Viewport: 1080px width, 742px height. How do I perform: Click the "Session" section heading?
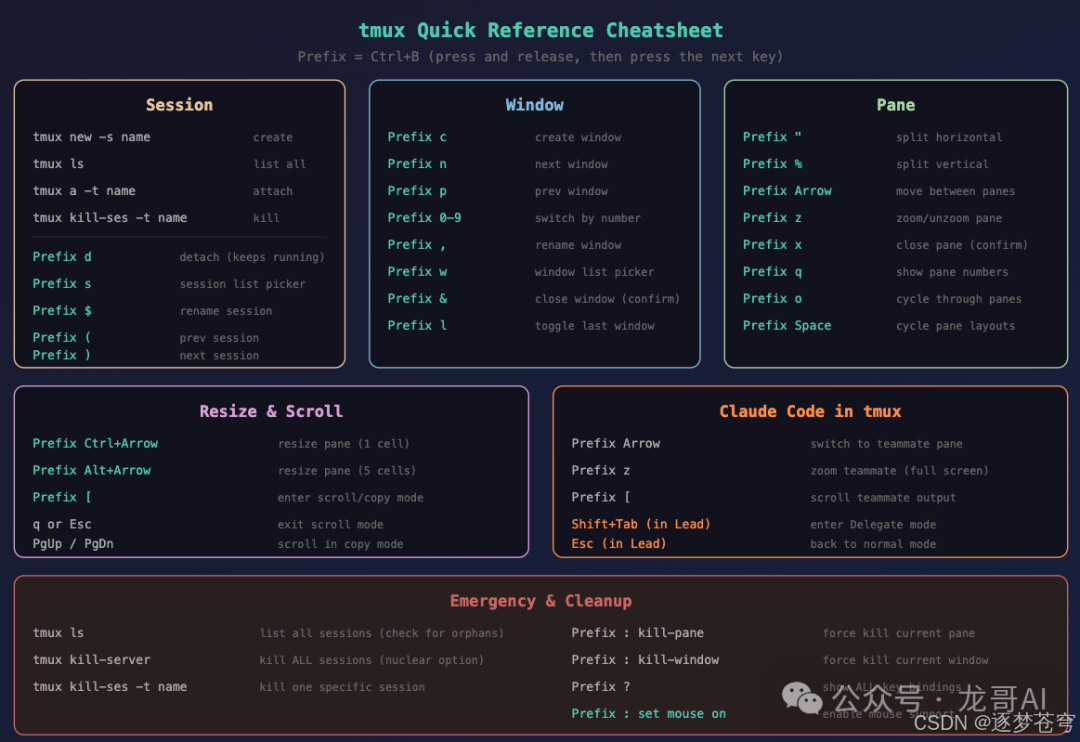point(179,105)
